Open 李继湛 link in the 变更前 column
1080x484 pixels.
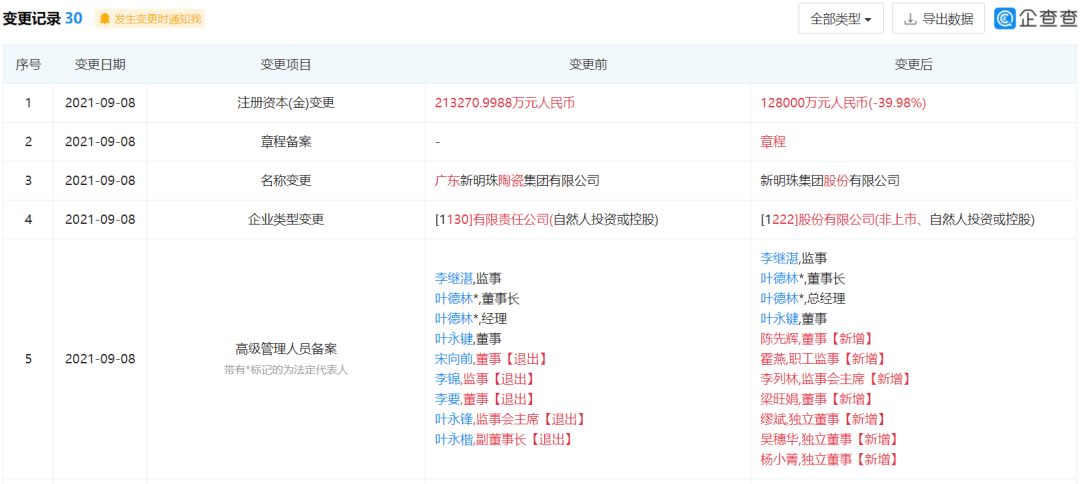(x=453, y=279)
